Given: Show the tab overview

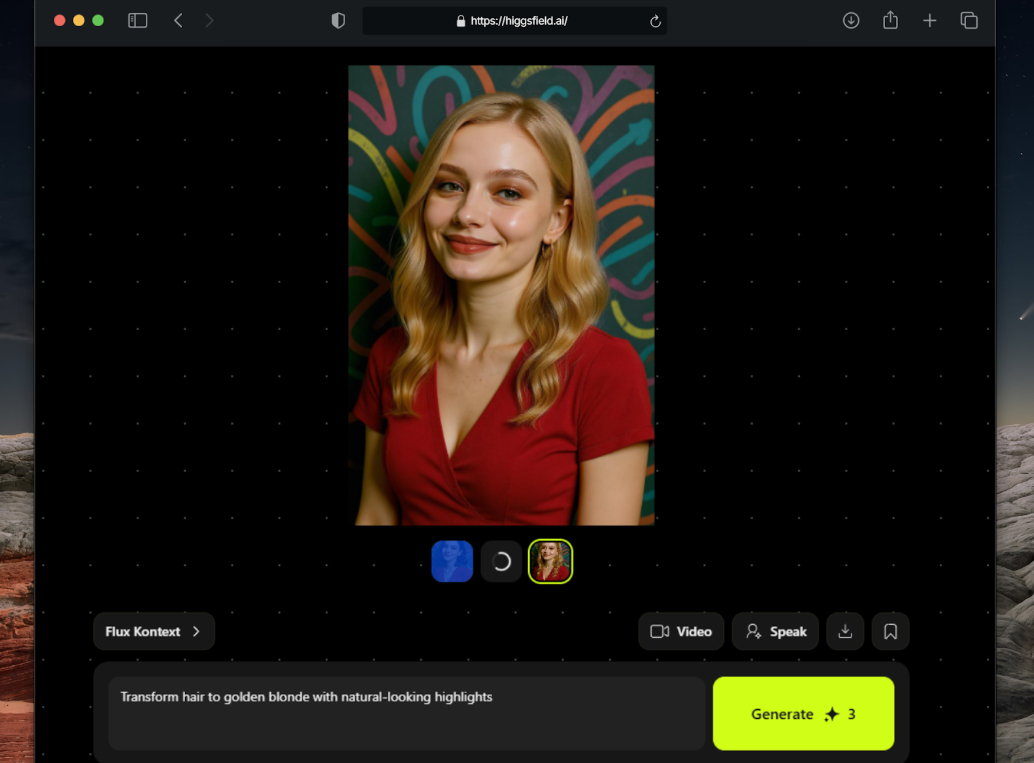Looking at the screenshot, I should pos(968,20).
